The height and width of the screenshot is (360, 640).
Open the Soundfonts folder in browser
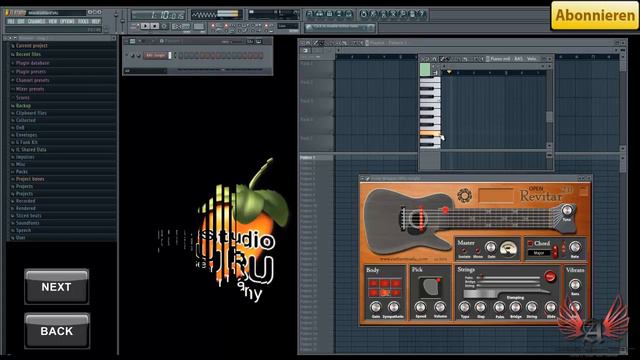point(27,223)
